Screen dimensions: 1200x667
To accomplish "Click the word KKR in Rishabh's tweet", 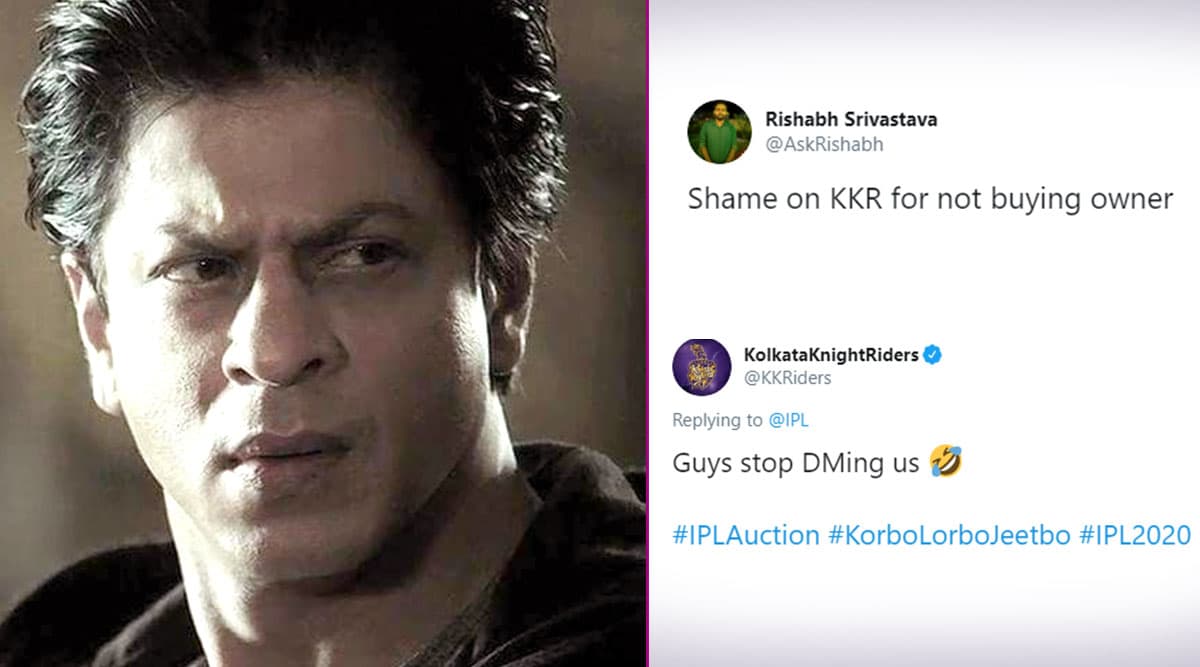I will [853, 199].
